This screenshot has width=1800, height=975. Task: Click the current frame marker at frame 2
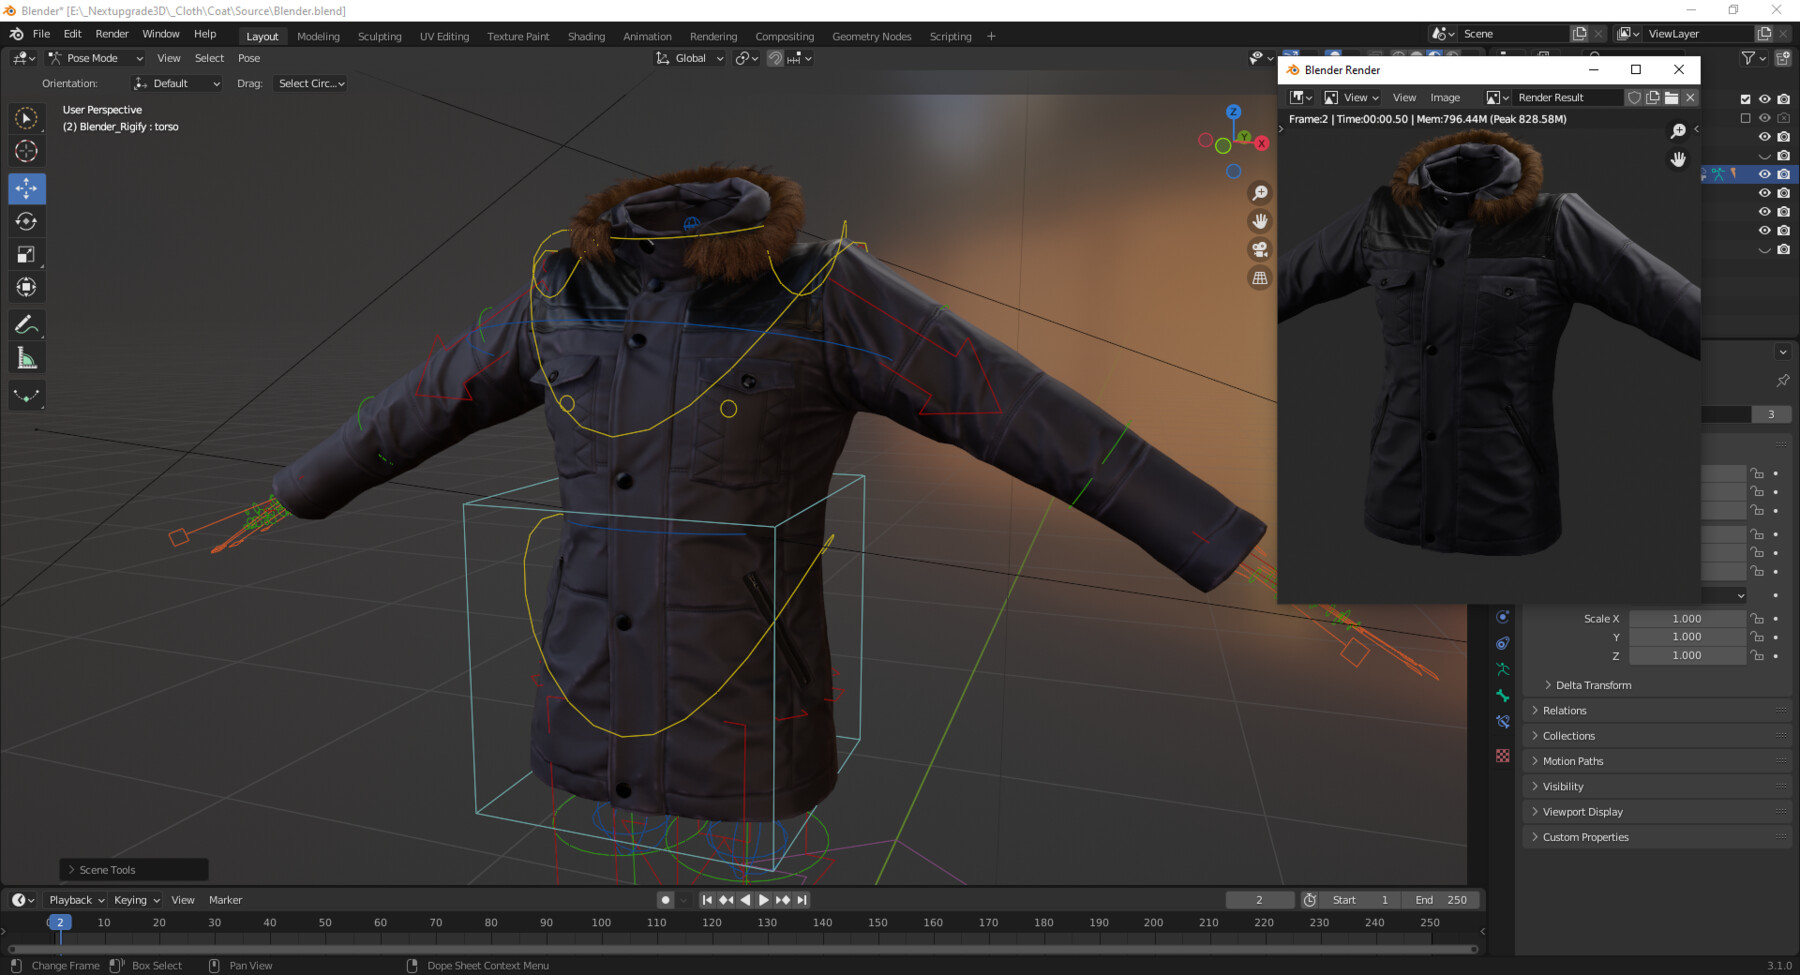[59, 922]
